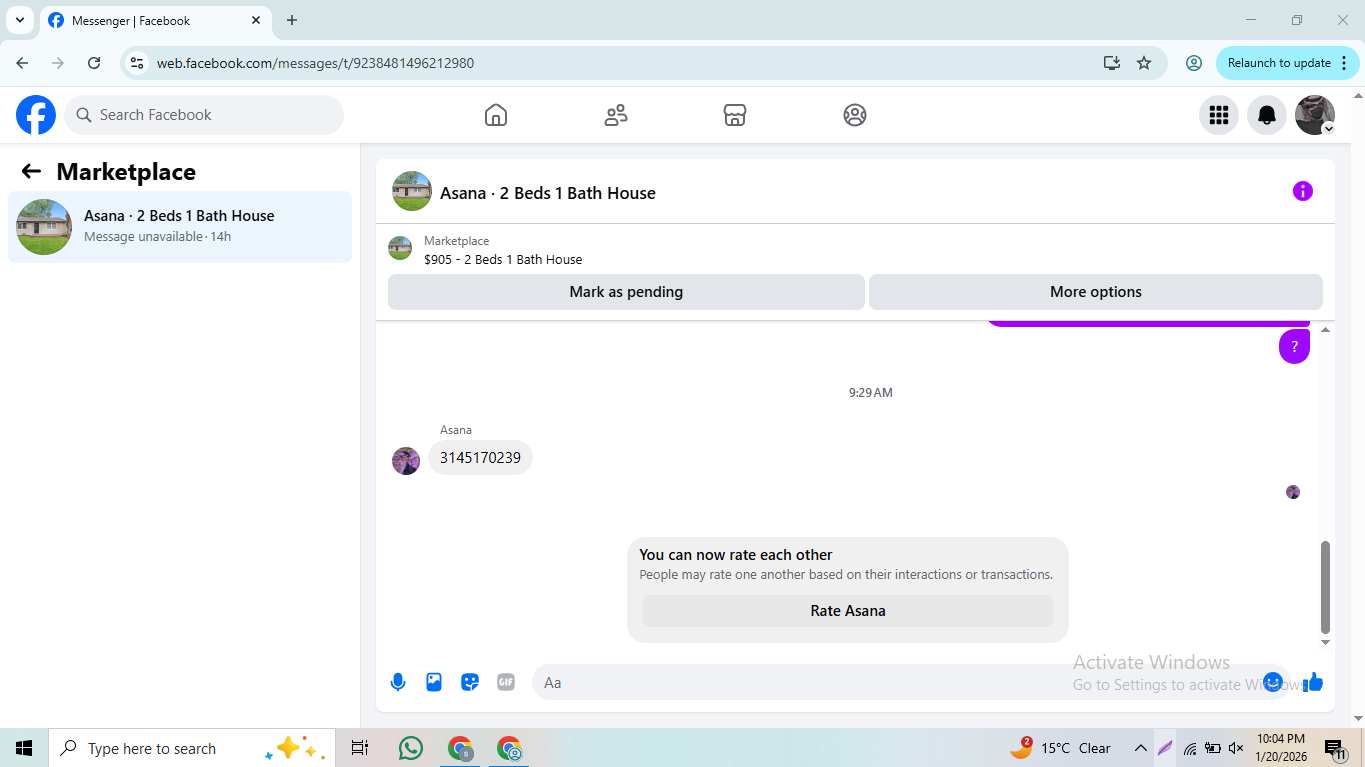1365x767 pixels.
Task: Open the Marketplace storefront icon
Action: [735, 115]
